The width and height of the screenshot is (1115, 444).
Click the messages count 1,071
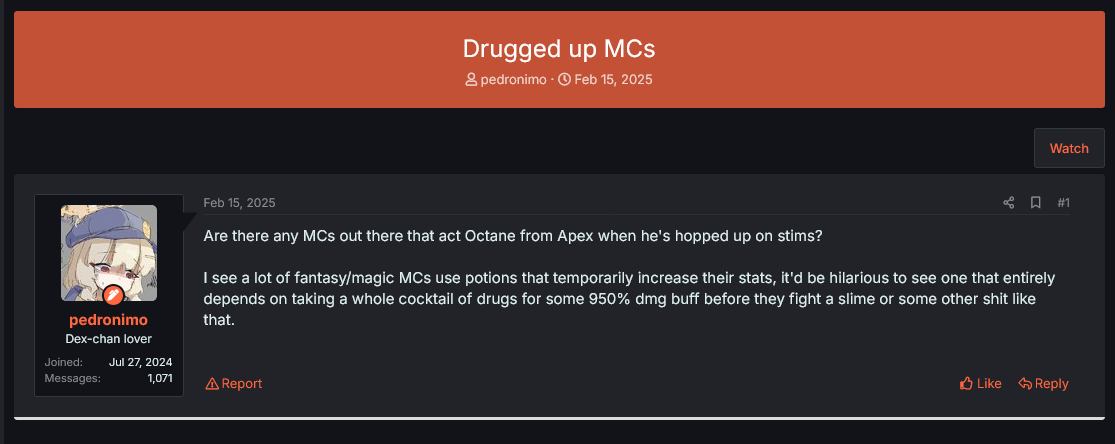click(x=159, y=378)
